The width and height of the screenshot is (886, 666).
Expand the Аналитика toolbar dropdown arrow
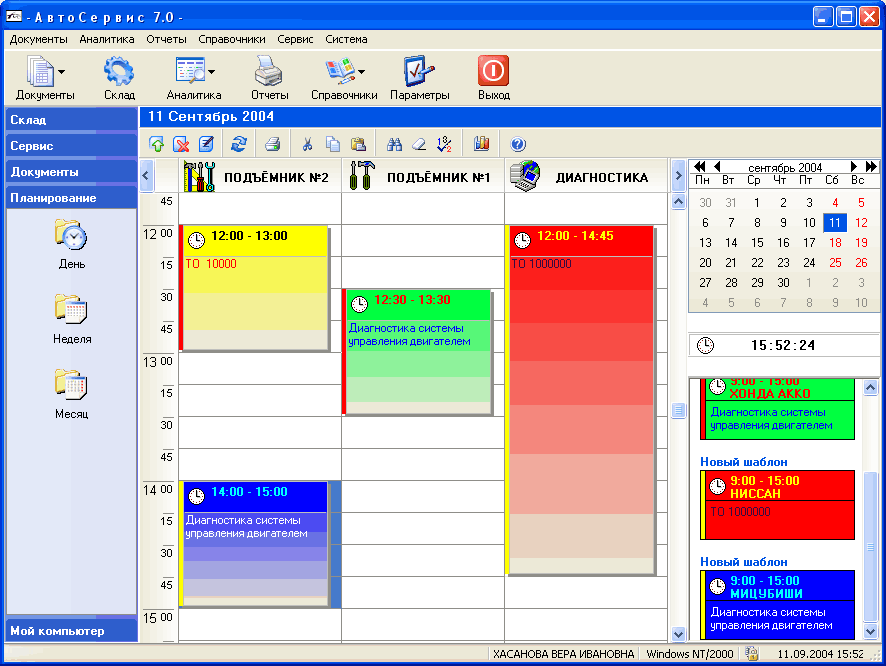(211, 72)
